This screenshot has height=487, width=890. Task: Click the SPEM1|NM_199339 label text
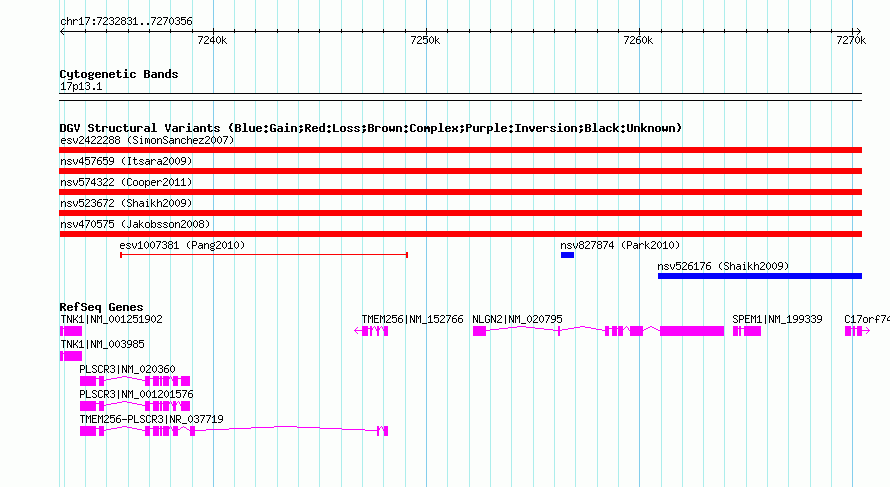pyautogui.click(x=778, y=319)
